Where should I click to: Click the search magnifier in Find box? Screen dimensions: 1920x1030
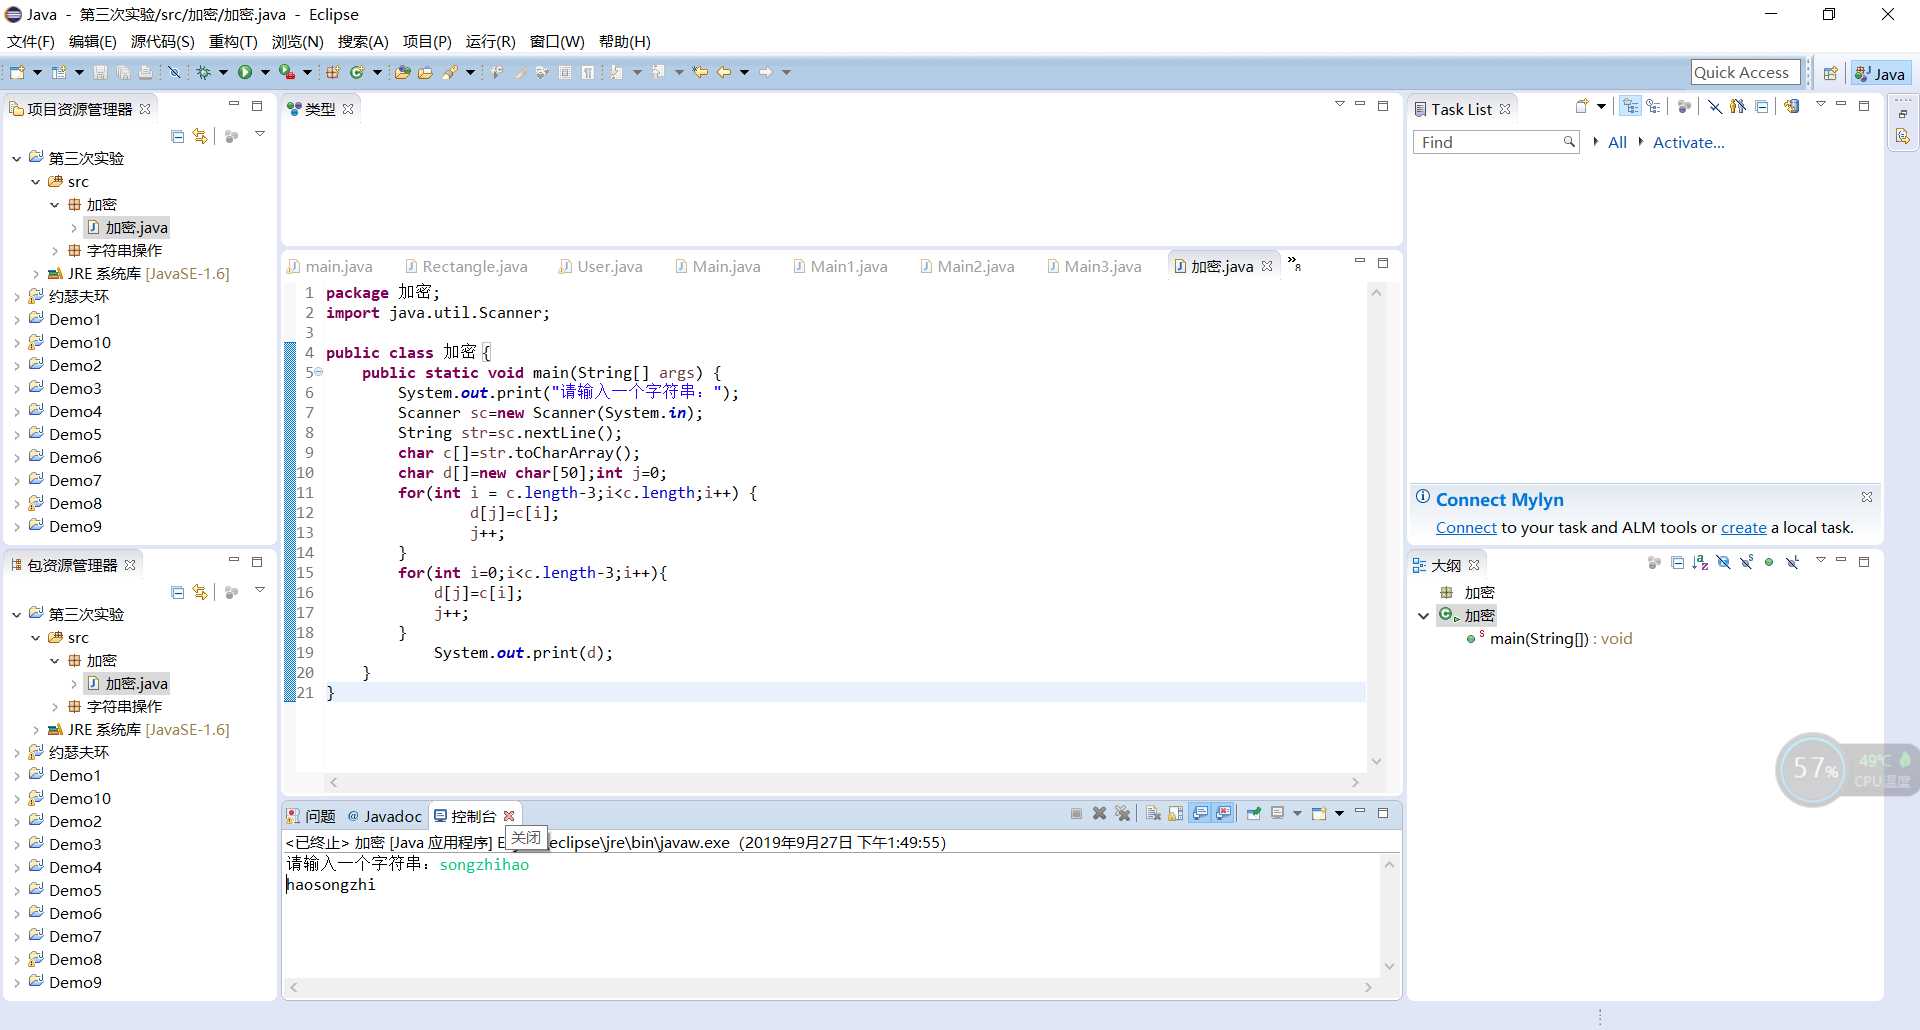(x=1569, y=142)
